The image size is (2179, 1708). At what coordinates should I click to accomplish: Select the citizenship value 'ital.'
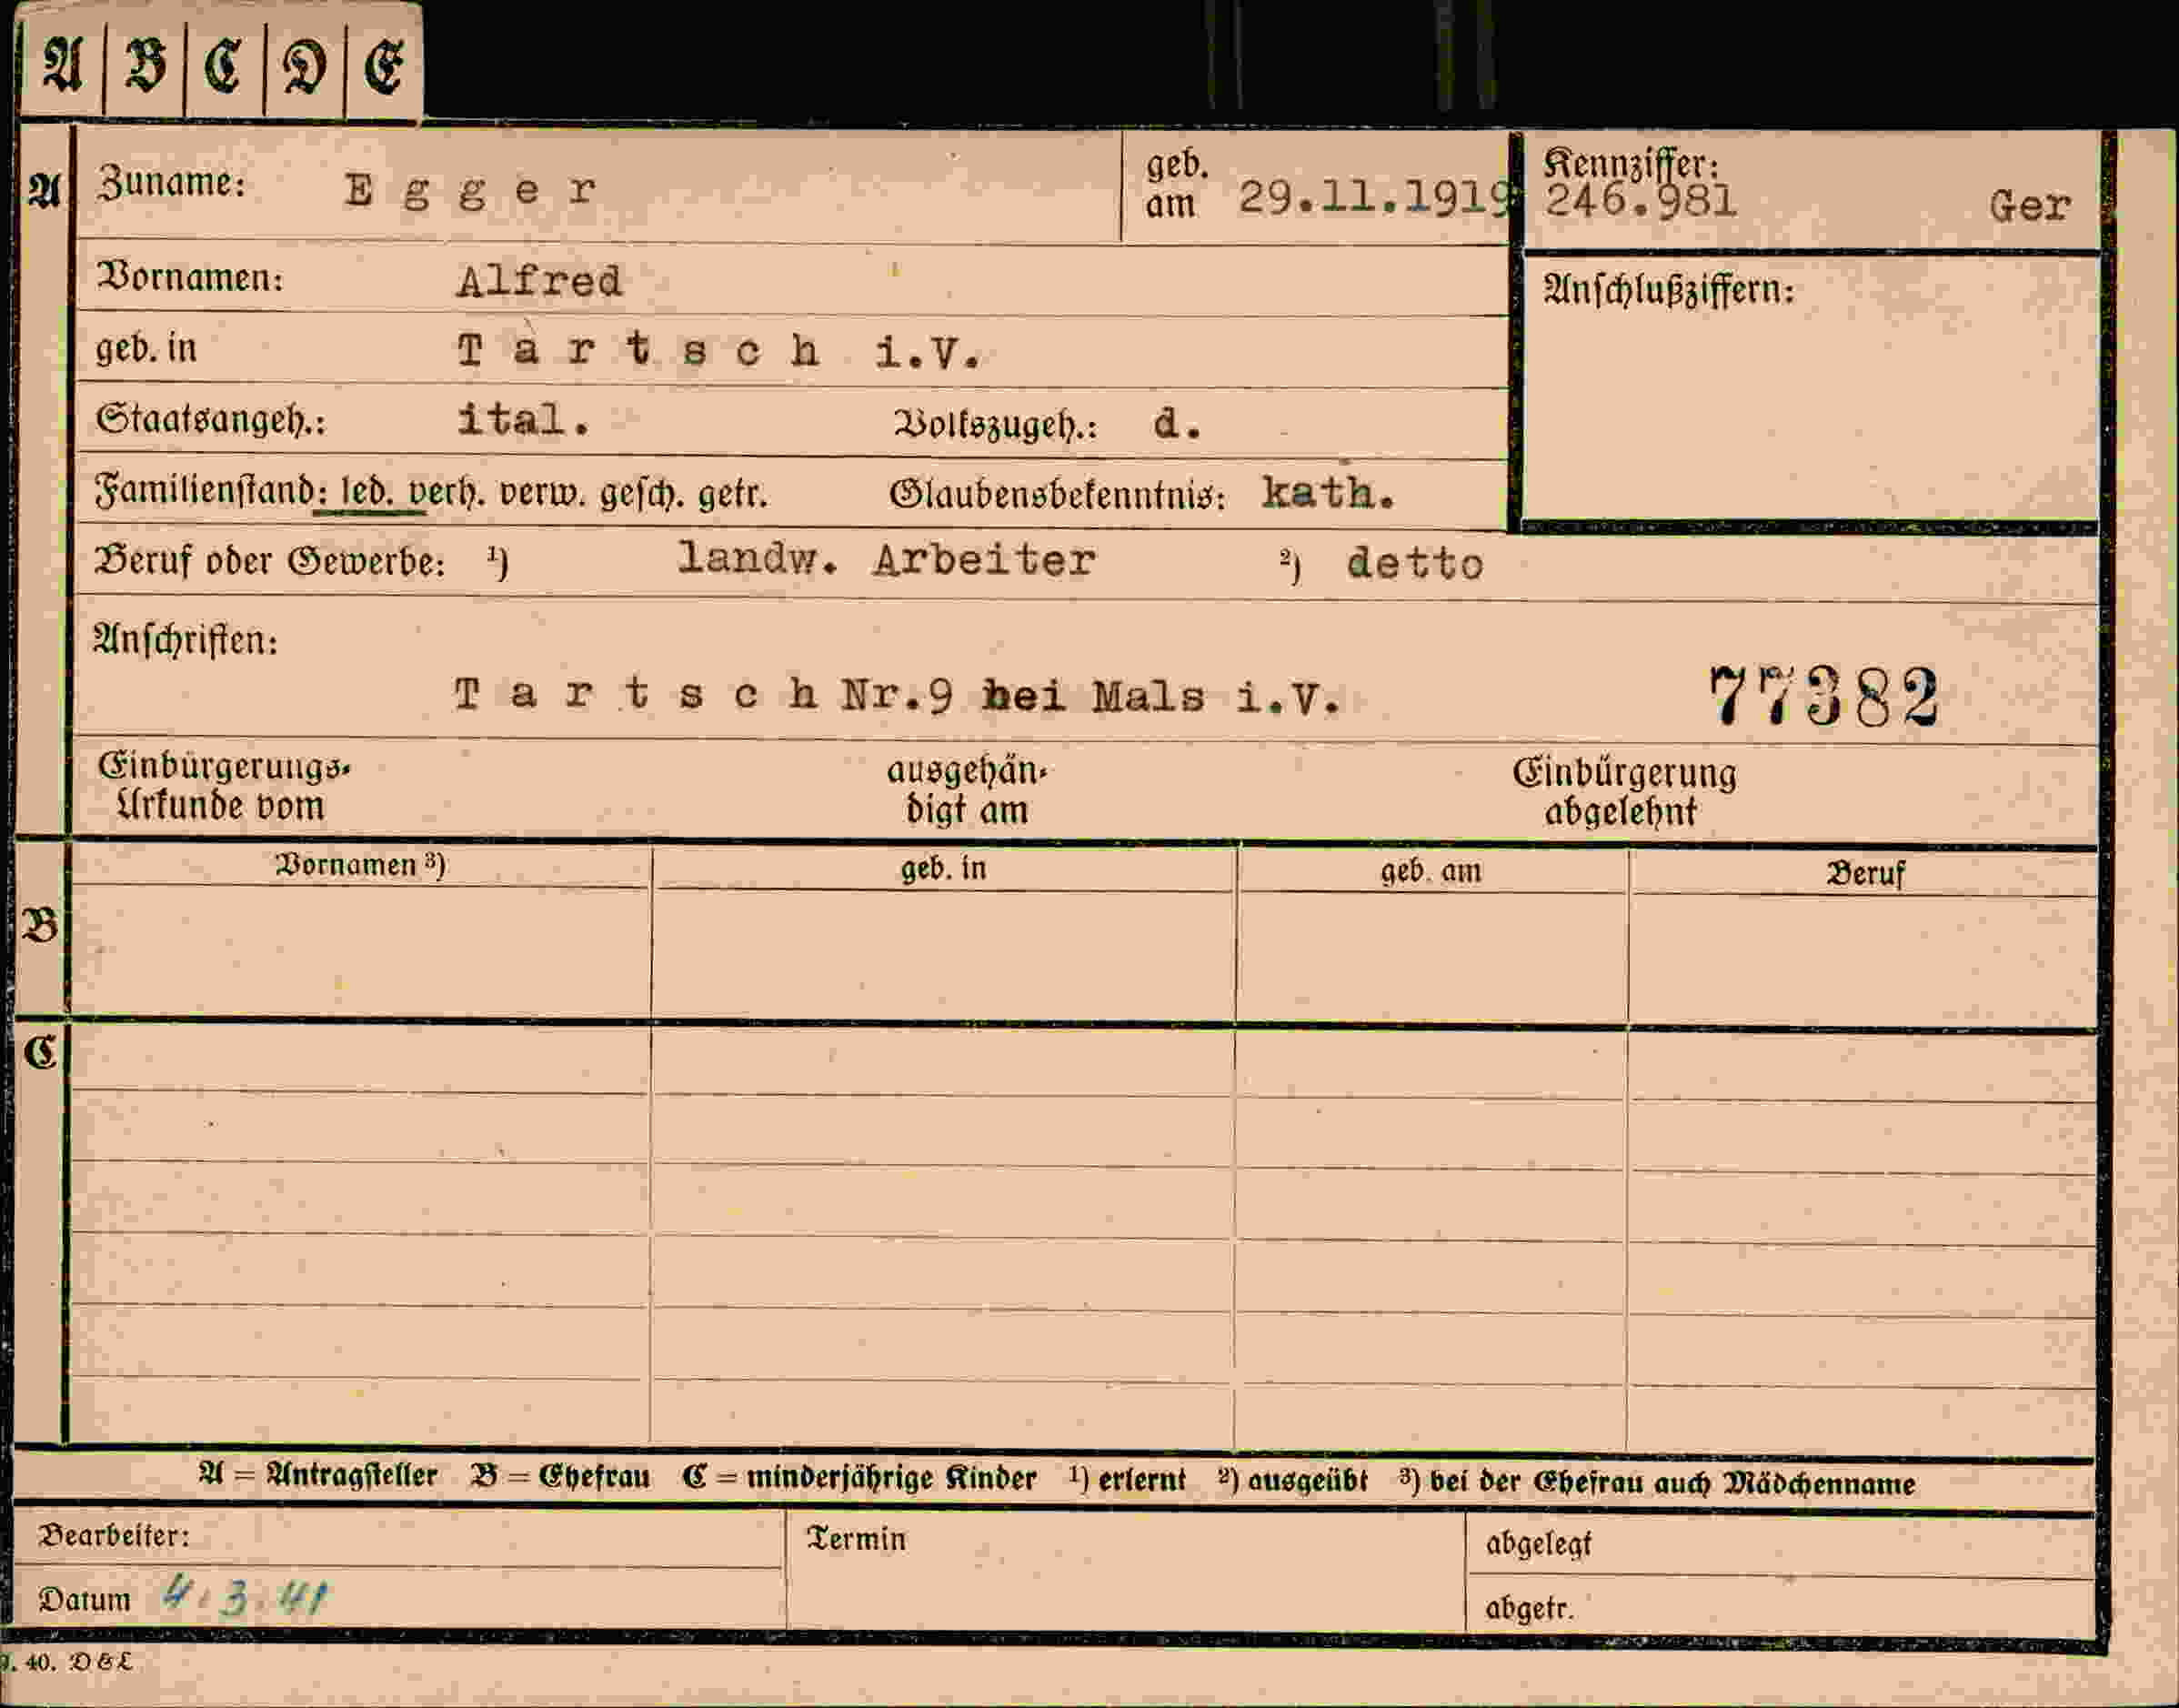coord(524,419)
